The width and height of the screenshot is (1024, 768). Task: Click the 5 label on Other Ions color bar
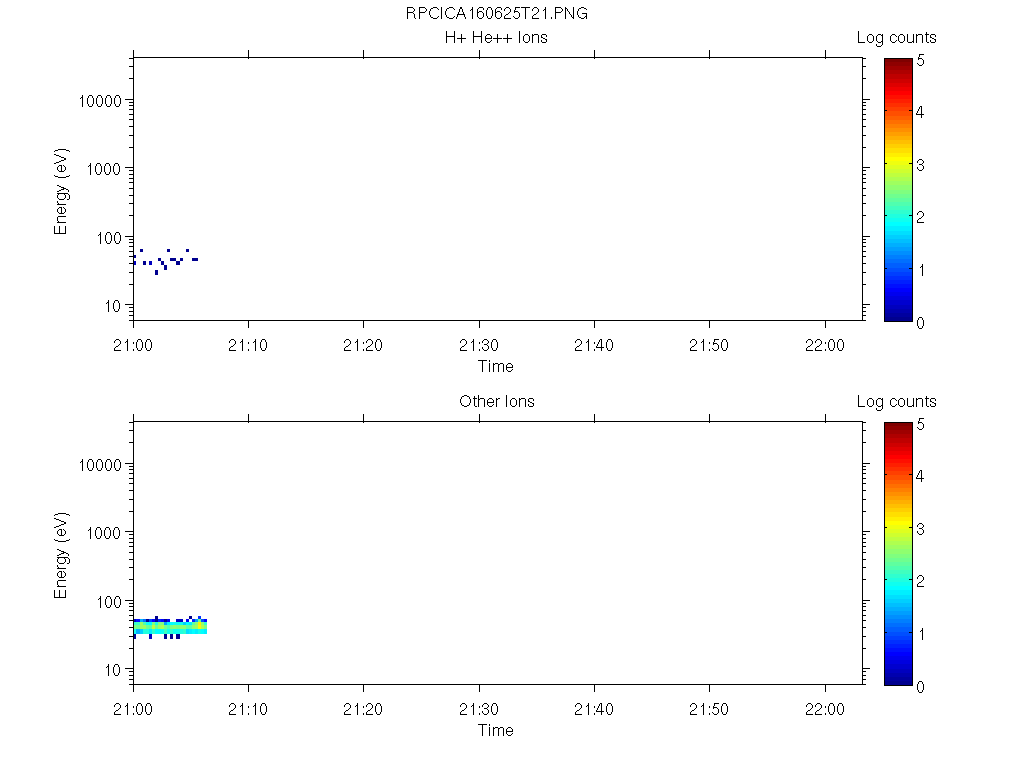pyautogui.click(x=920, y=424)
